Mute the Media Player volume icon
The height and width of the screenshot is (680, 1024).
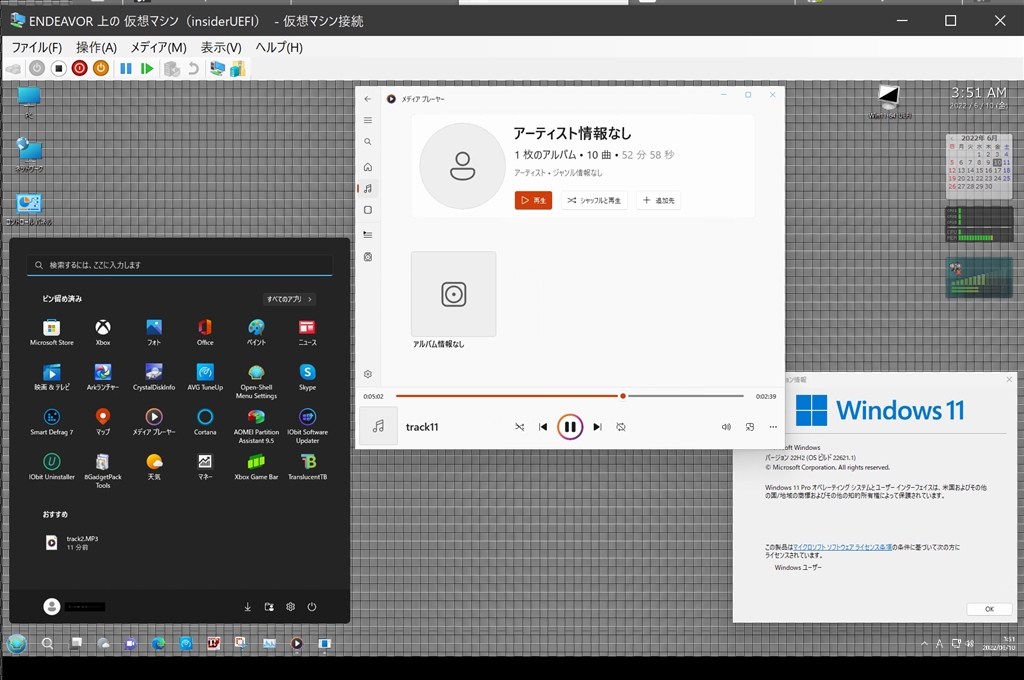726,427
